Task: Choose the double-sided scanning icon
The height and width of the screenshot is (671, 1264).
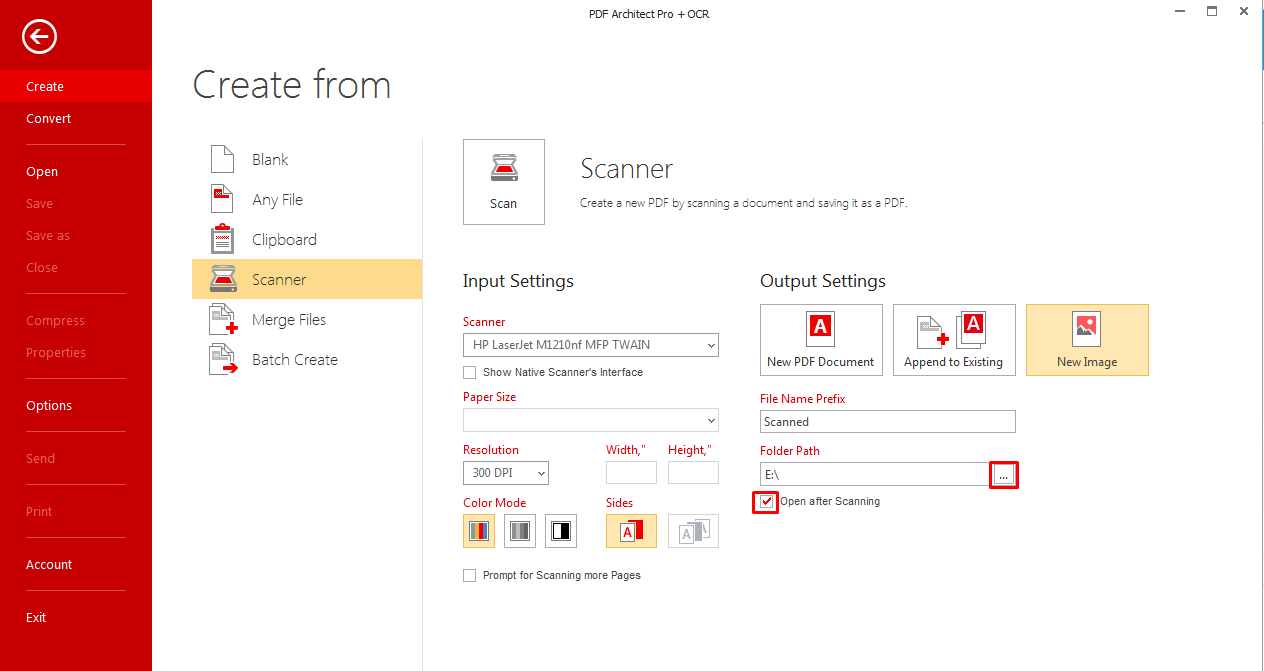Action: 694,531
